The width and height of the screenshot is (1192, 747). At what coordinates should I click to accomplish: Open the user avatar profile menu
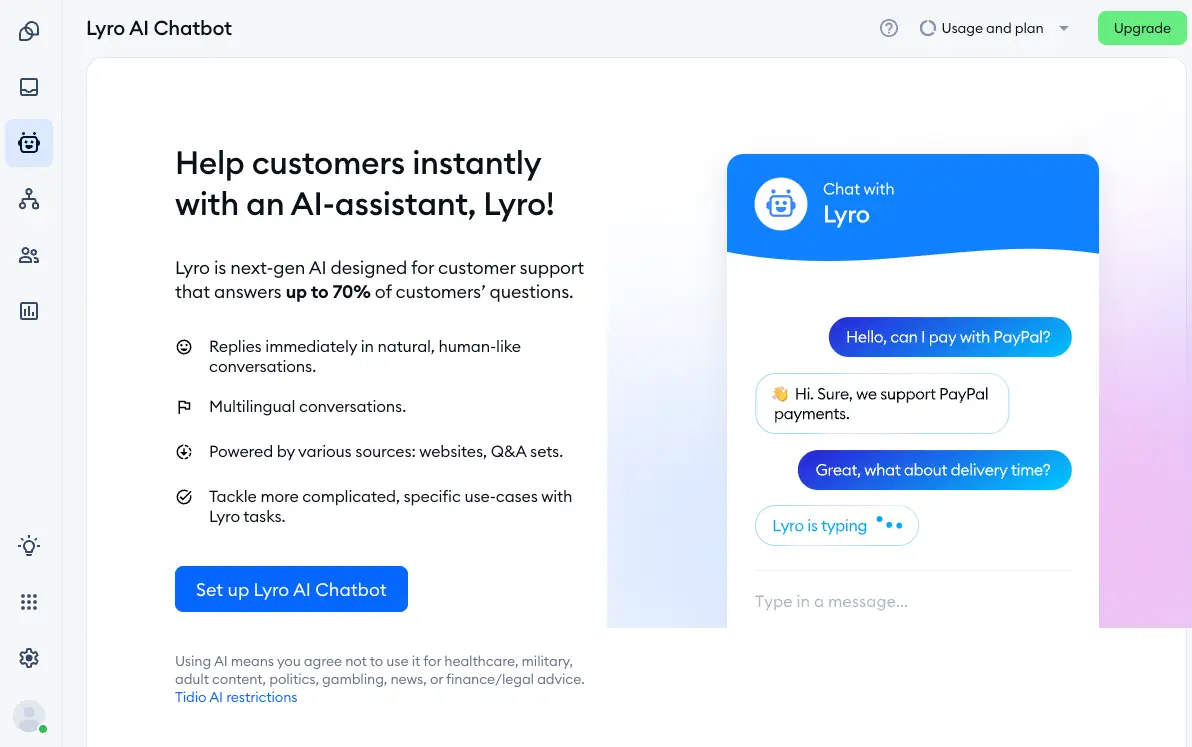pos(30,717)
